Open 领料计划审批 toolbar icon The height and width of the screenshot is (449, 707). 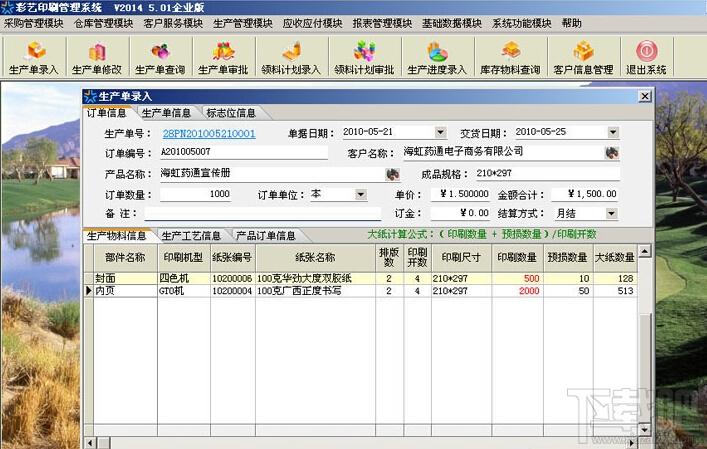364,57
